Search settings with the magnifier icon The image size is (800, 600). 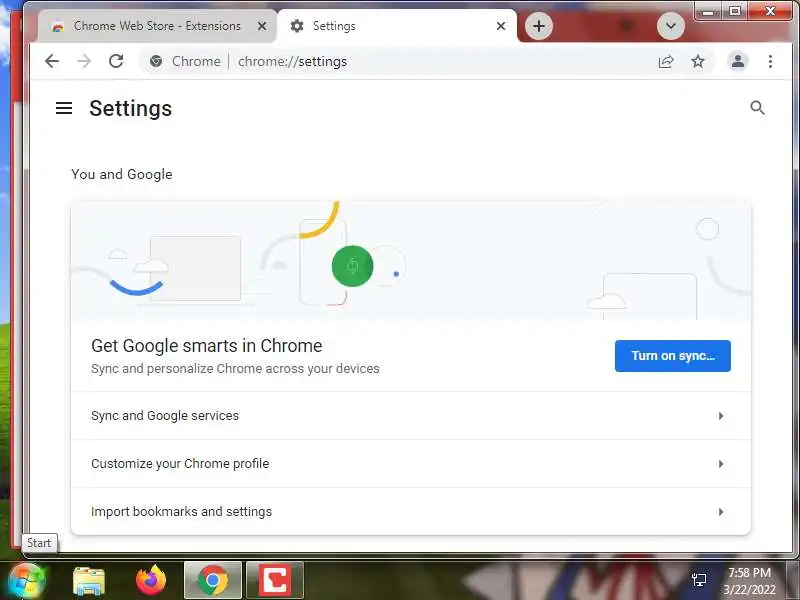pyautogui.click(x=757, y=108)
